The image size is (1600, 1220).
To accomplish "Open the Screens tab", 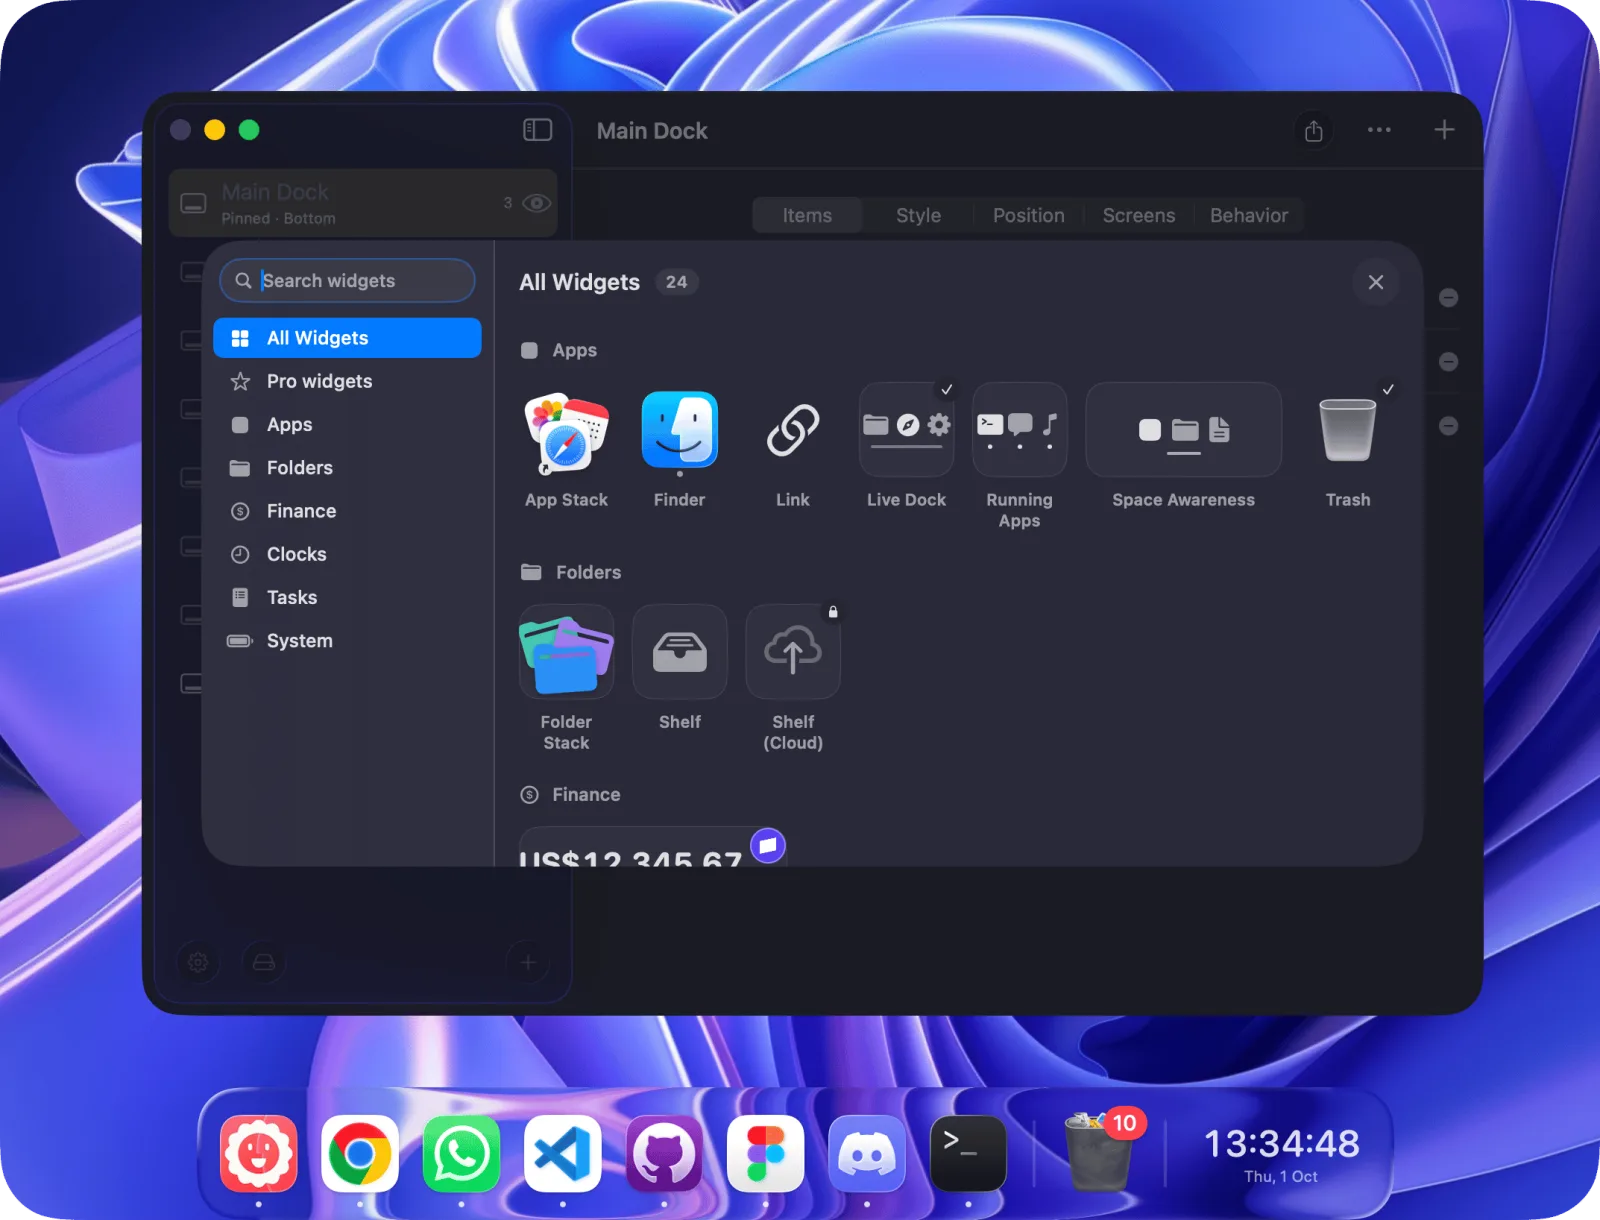I will tap(1138, 215).
